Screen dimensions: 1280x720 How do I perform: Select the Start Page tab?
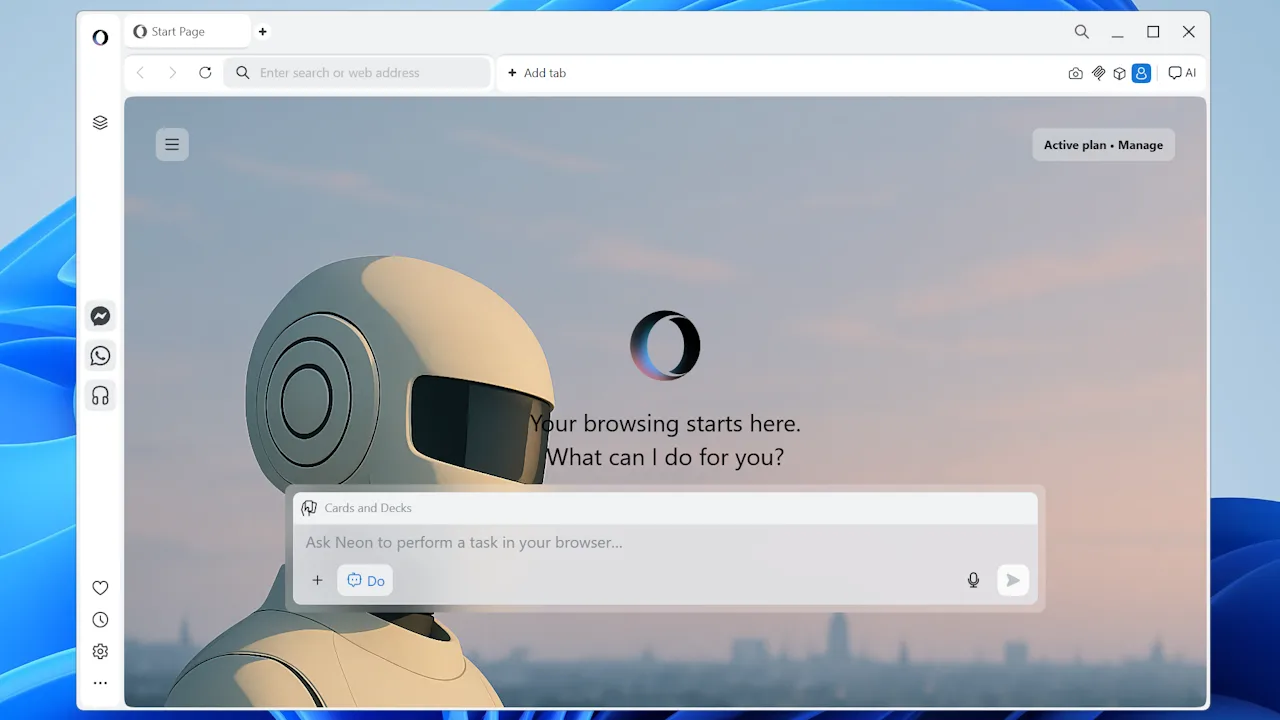[187, 32]
